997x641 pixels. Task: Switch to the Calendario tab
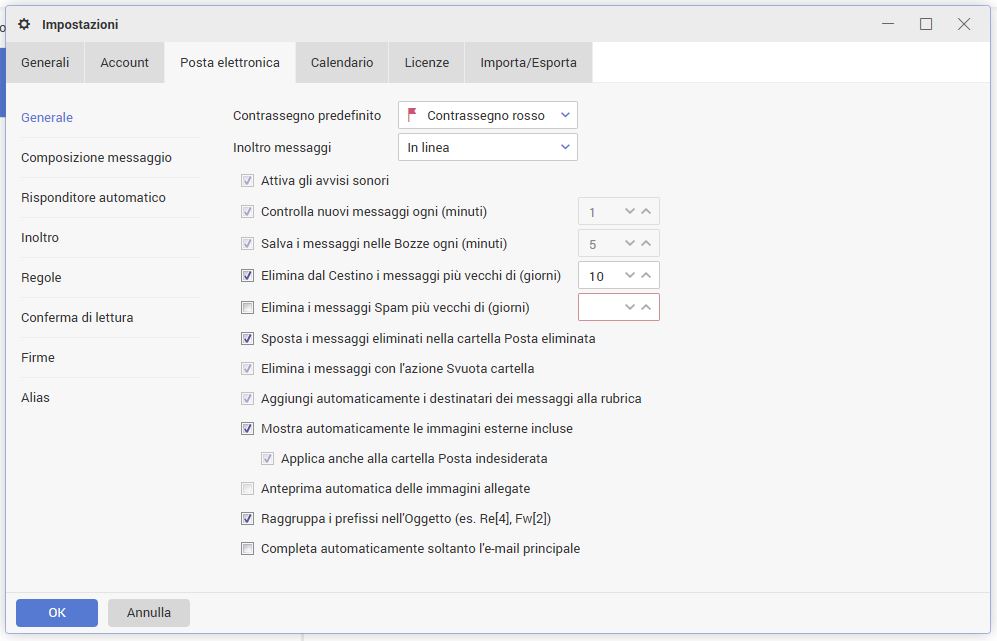click(x=342, y=63)
